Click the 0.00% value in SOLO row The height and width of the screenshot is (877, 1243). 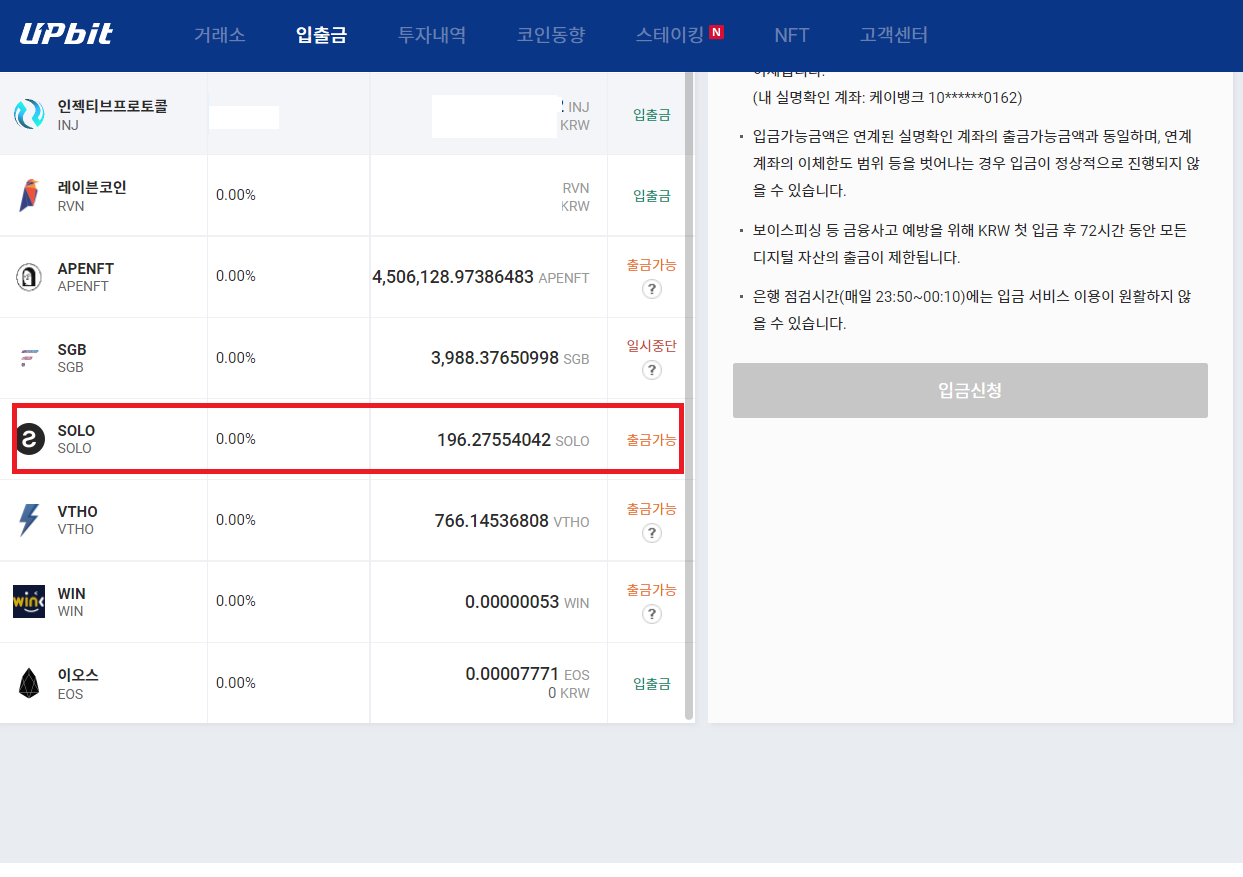pos(236,439)
